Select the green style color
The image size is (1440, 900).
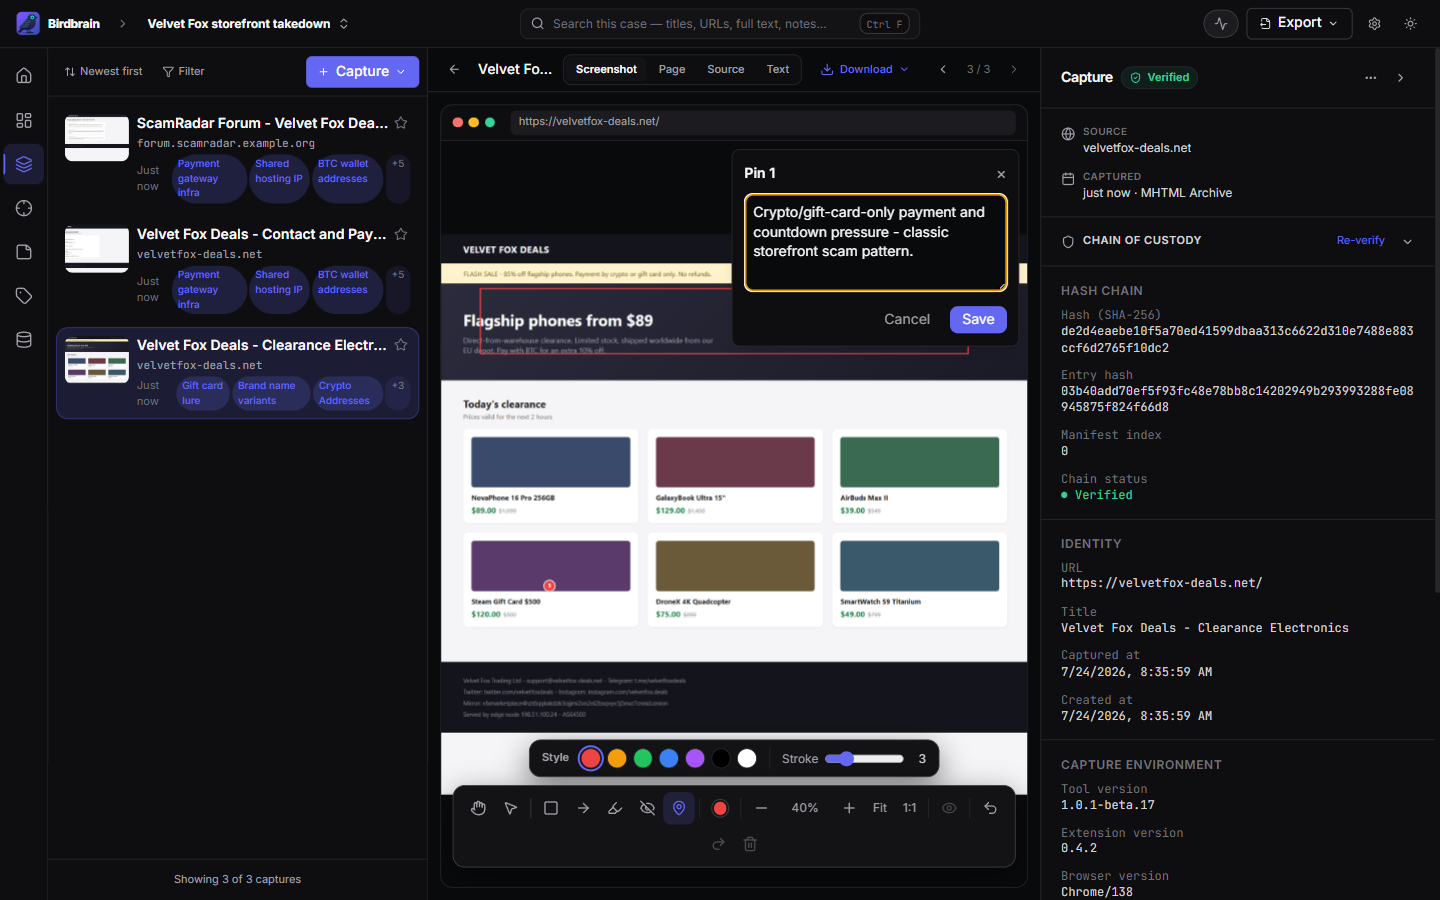[643, 758]
